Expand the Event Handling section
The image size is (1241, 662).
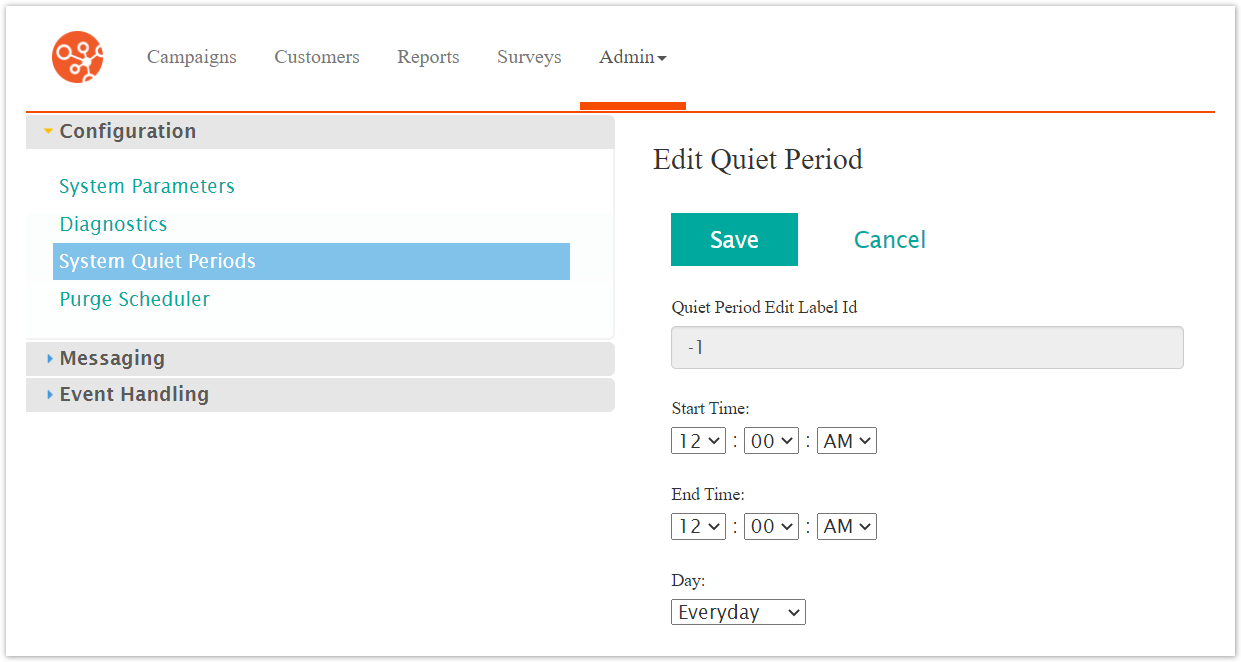pyautogui.click(x=134, y=394)
